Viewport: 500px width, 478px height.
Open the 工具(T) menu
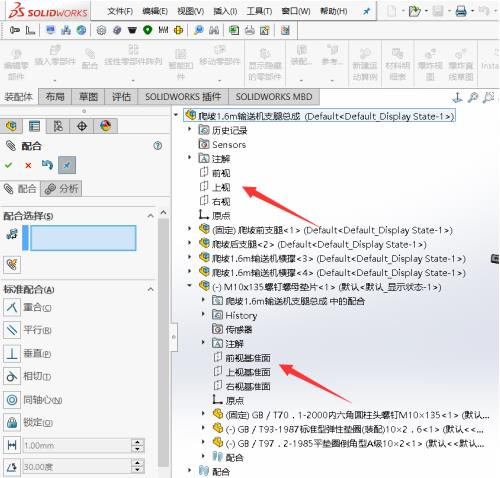(259, 11)
